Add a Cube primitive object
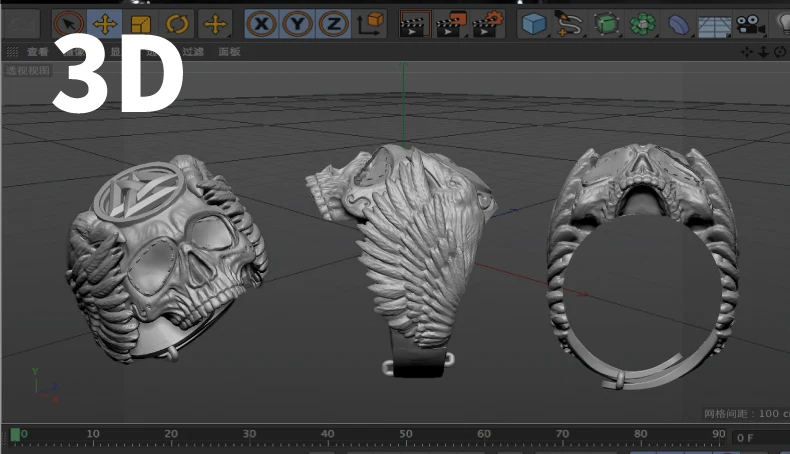Viewport: 790px width, 454px height. 534,24
